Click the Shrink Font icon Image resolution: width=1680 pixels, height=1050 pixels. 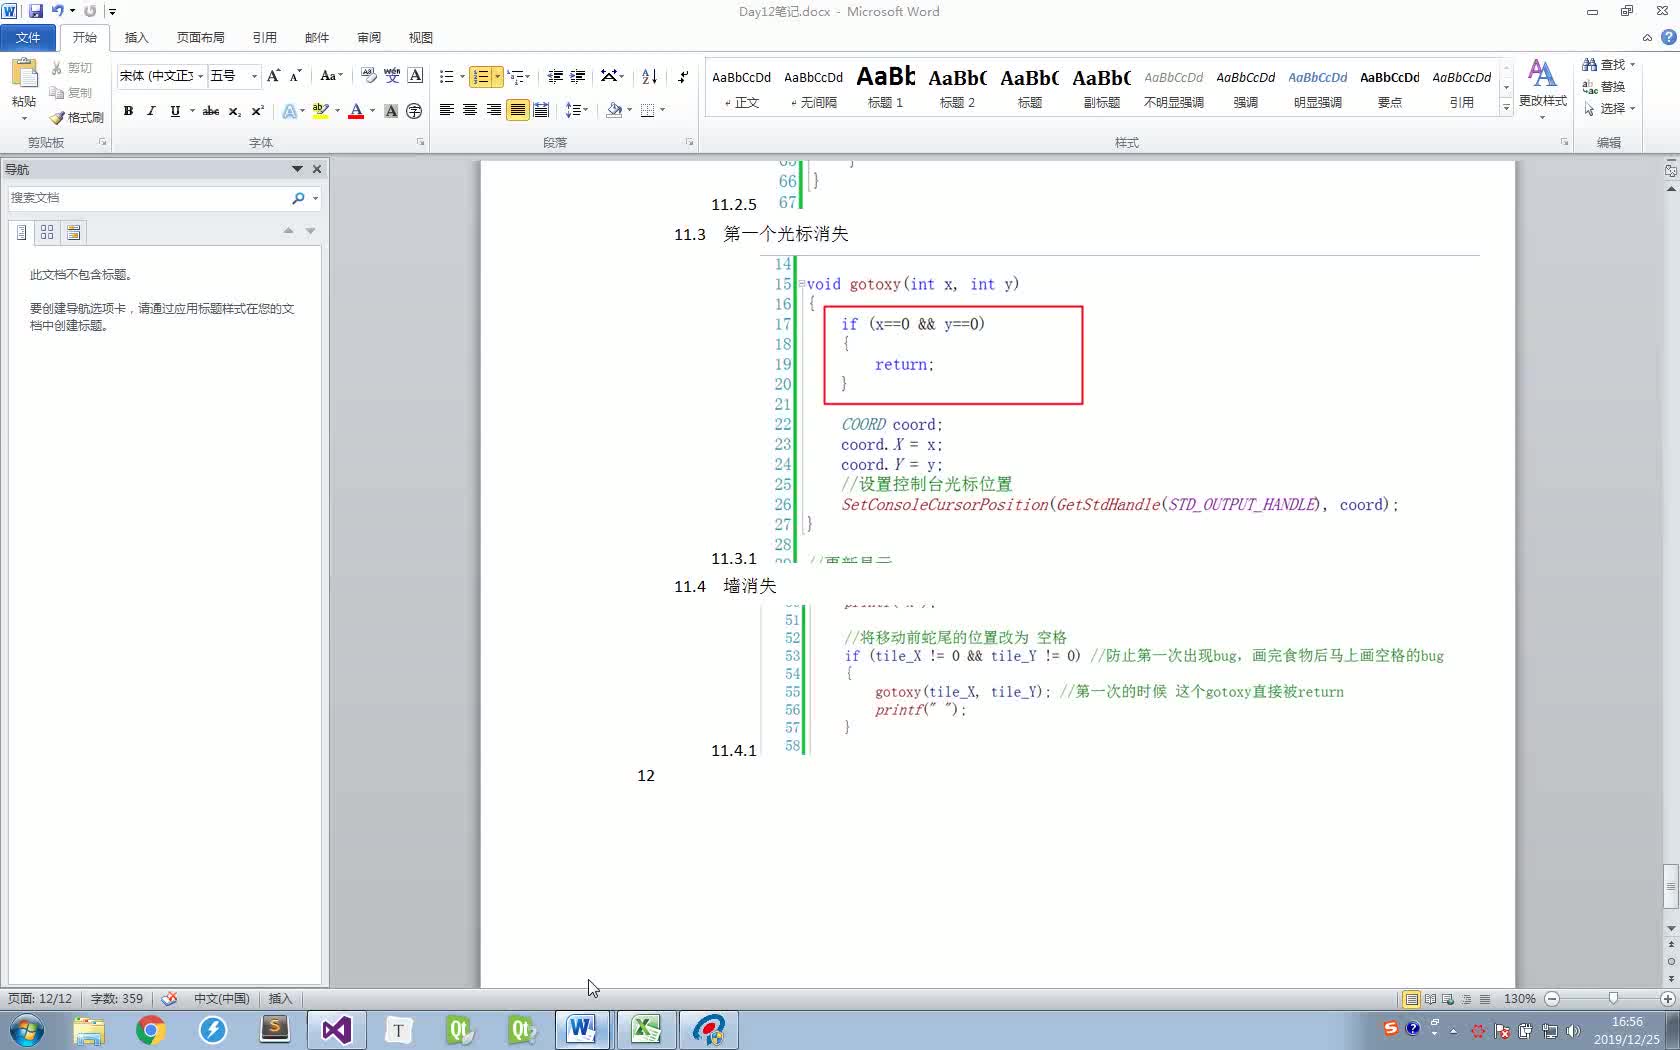[295, 76]
